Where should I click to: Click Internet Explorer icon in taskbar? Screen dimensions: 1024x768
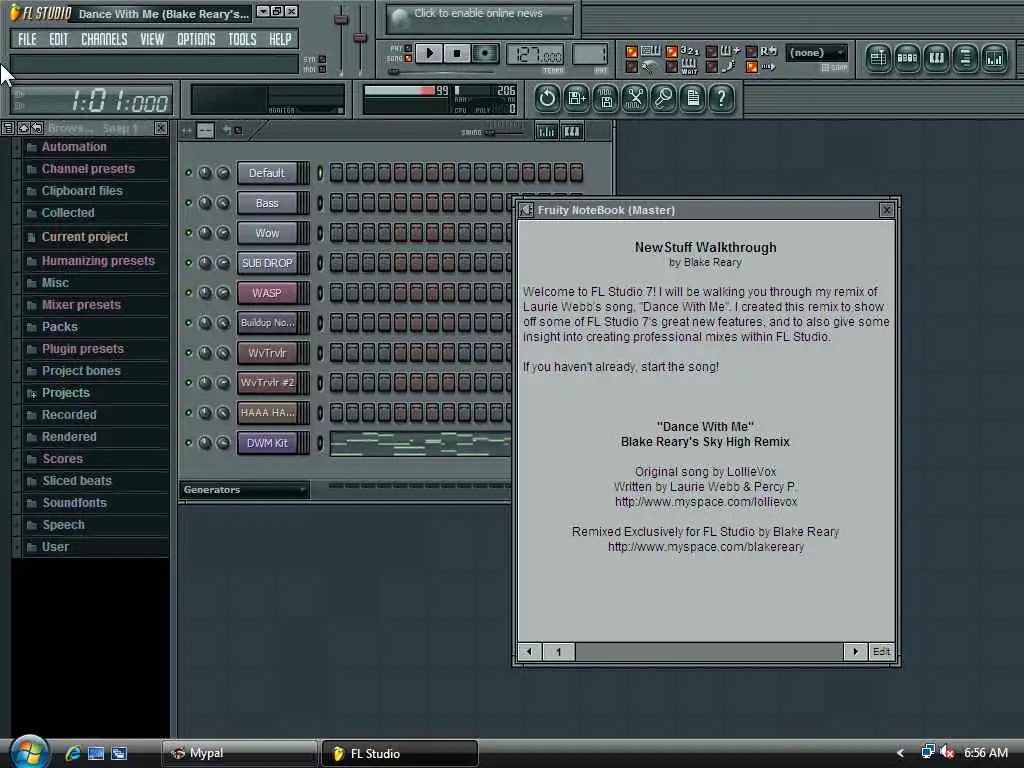point(72,753)
